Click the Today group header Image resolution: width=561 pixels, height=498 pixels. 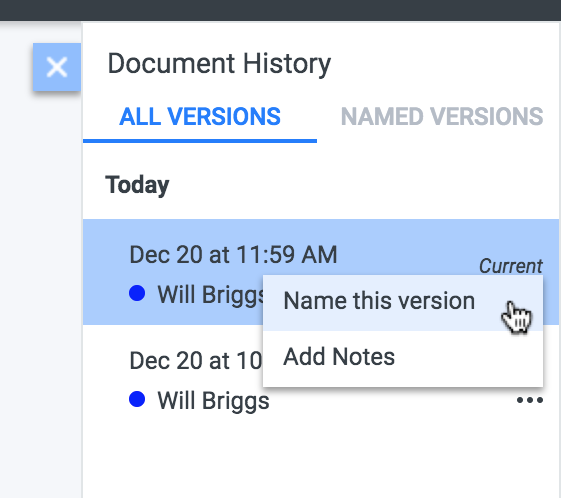(x=137, y=185)
